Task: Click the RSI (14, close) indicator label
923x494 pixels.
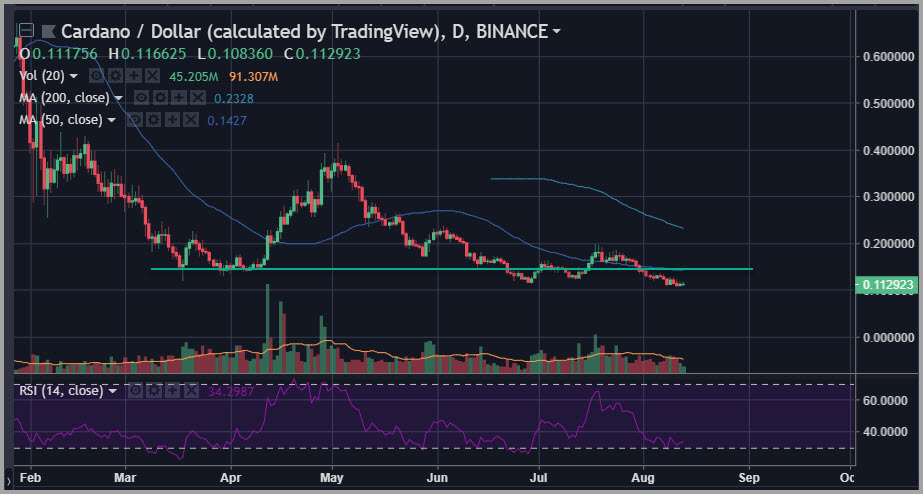Action: (x=61, y=390)
